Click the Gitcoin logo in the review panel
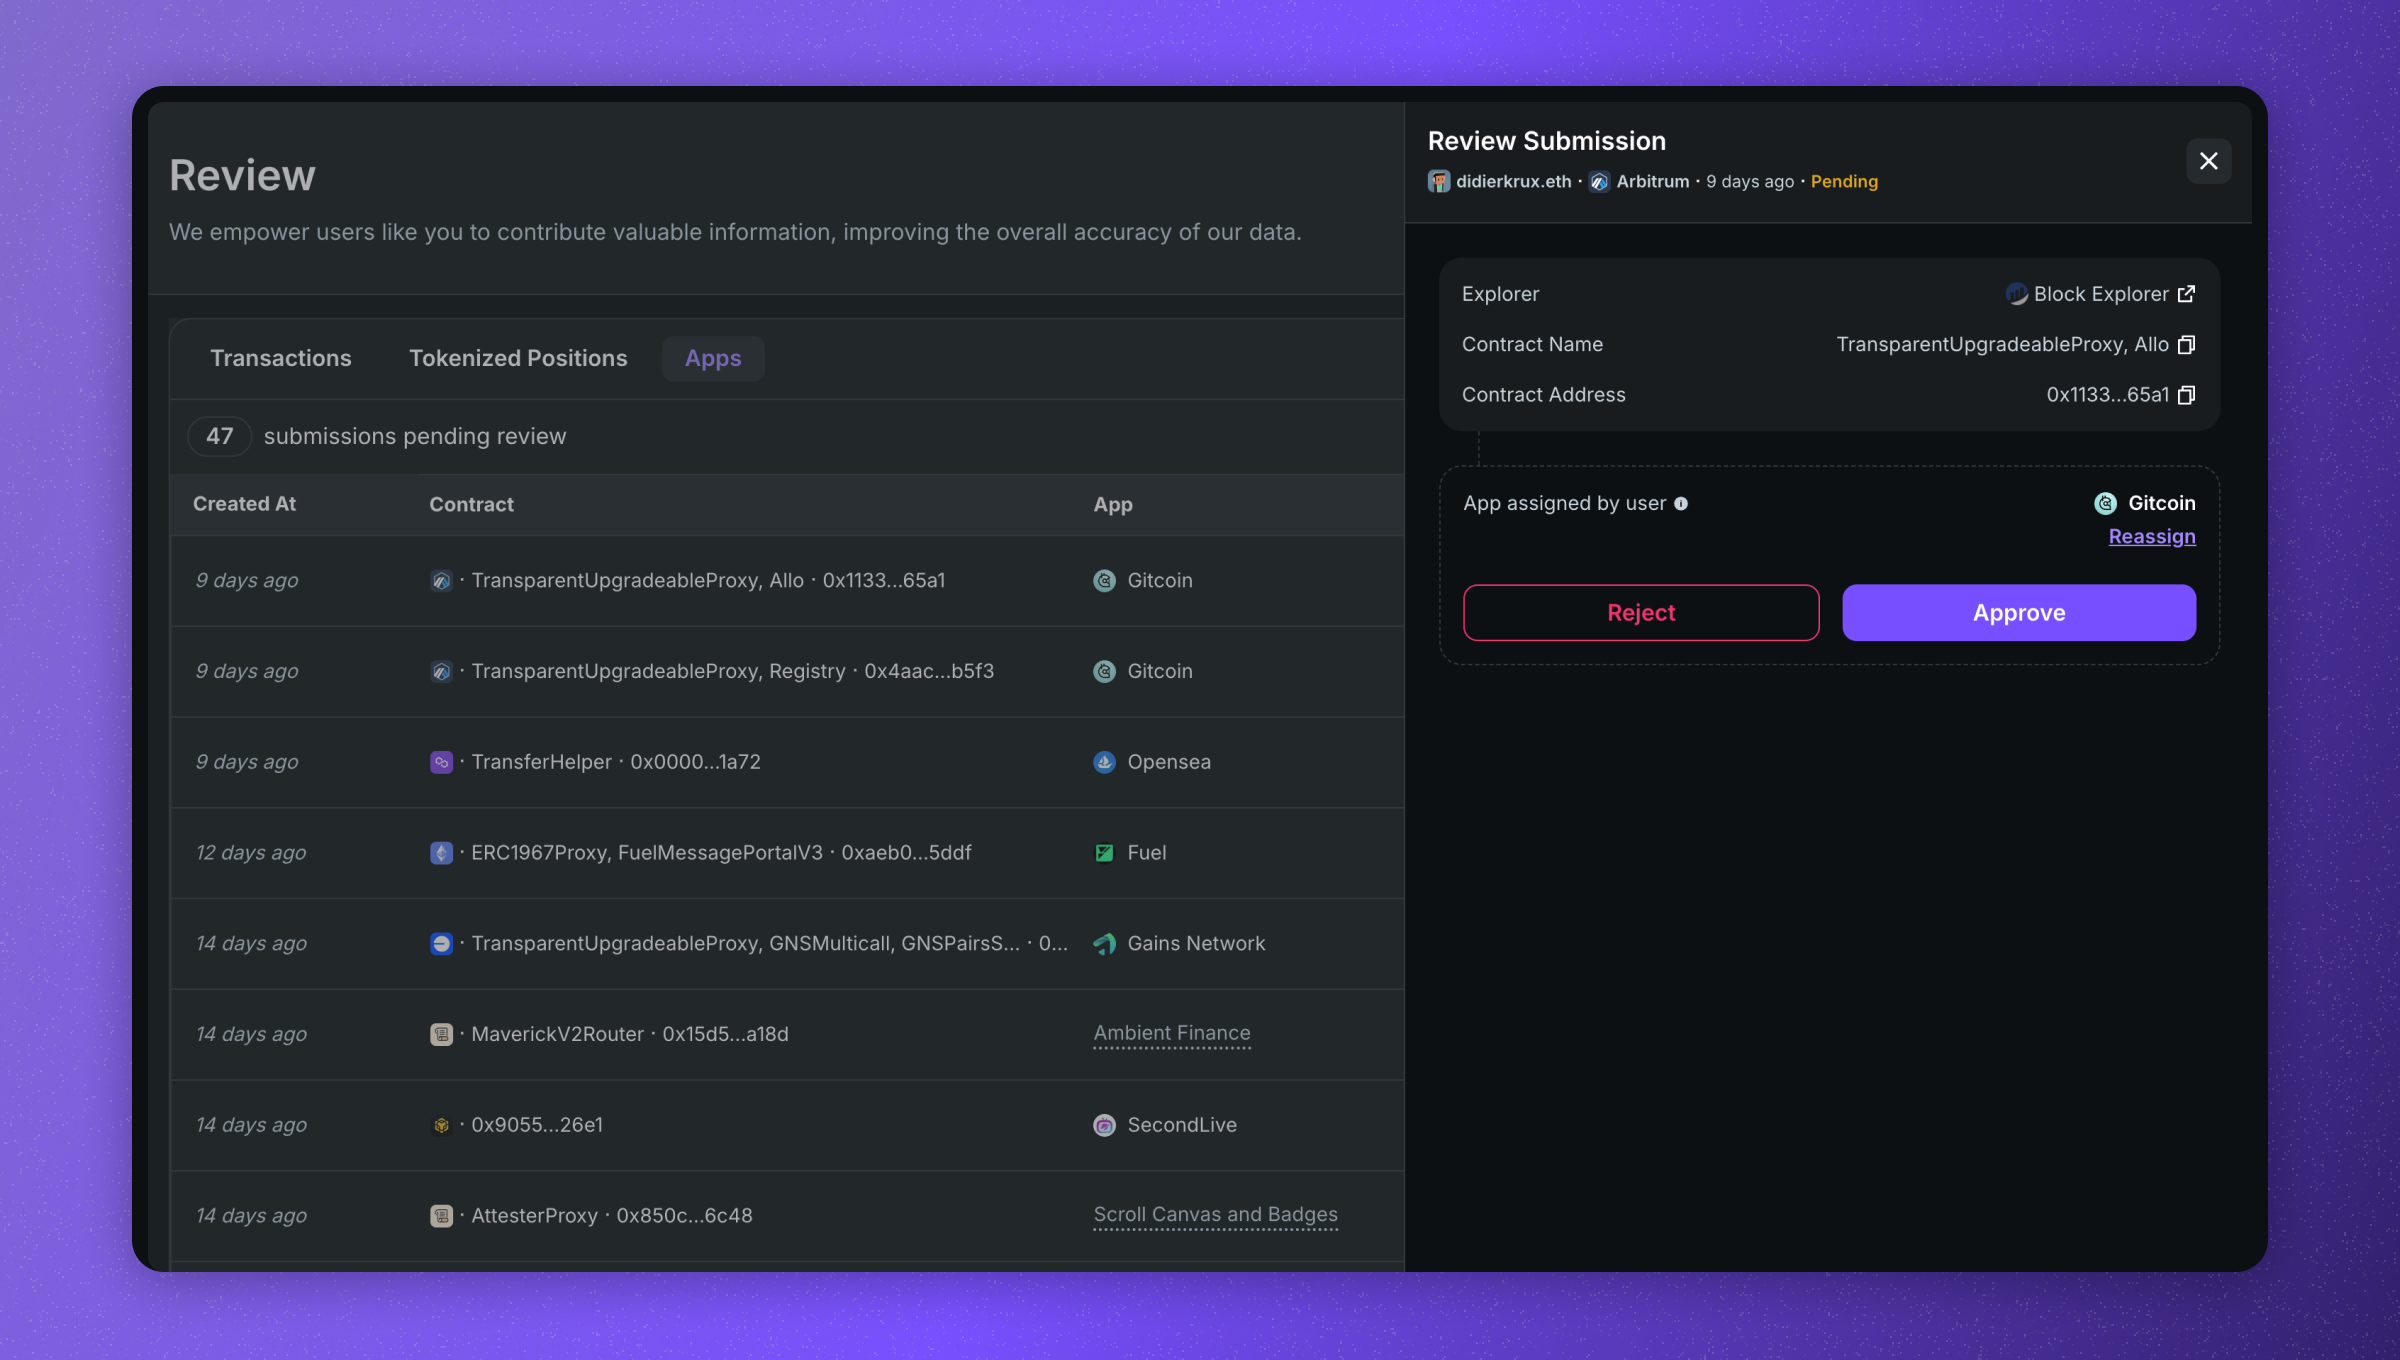The image size is (2400, 1360). [x=2105, y=503]
